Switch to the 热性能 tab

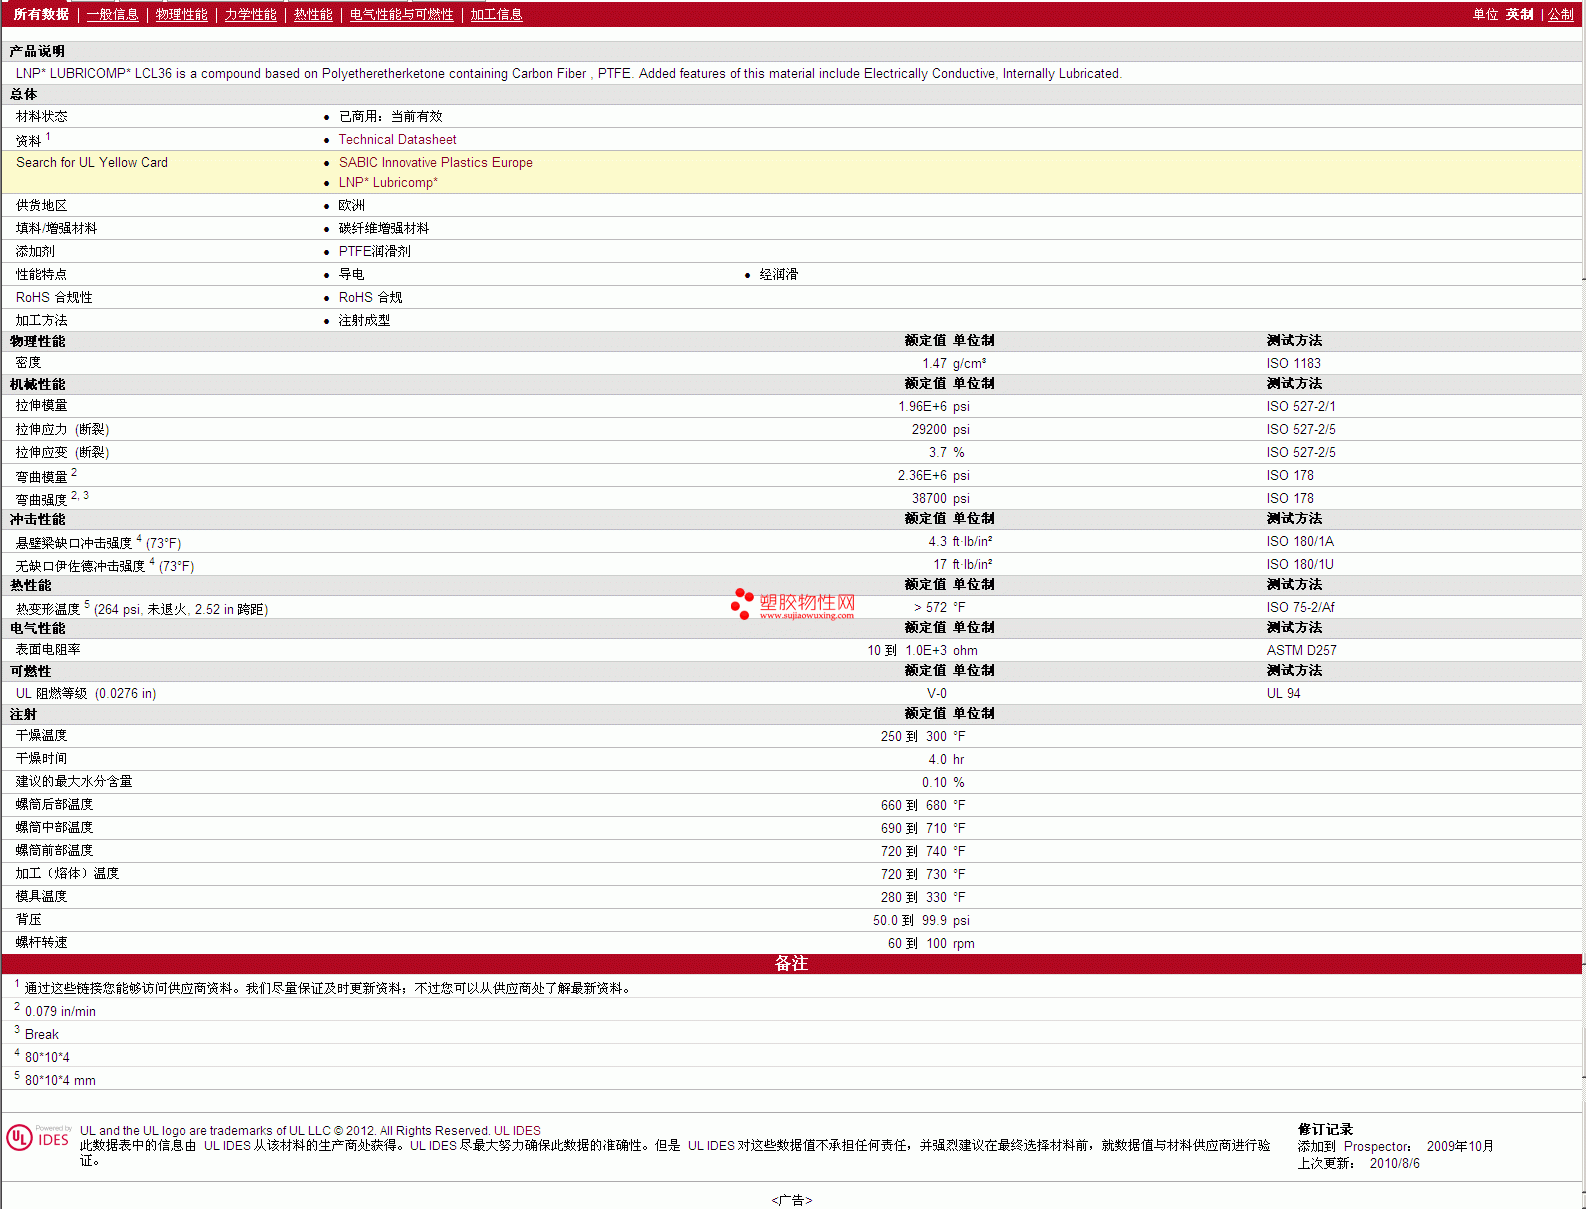[313, 14]
